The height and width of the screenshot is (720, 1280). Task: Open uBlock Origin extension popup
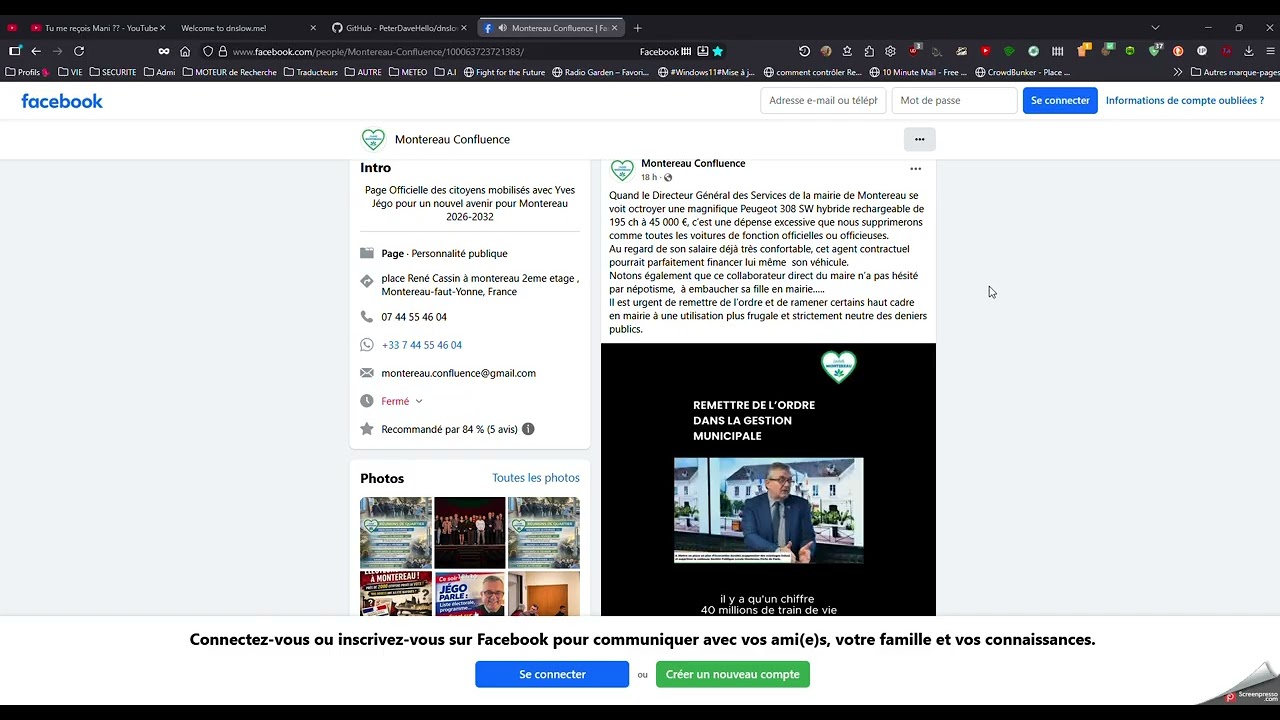(915, 51)
